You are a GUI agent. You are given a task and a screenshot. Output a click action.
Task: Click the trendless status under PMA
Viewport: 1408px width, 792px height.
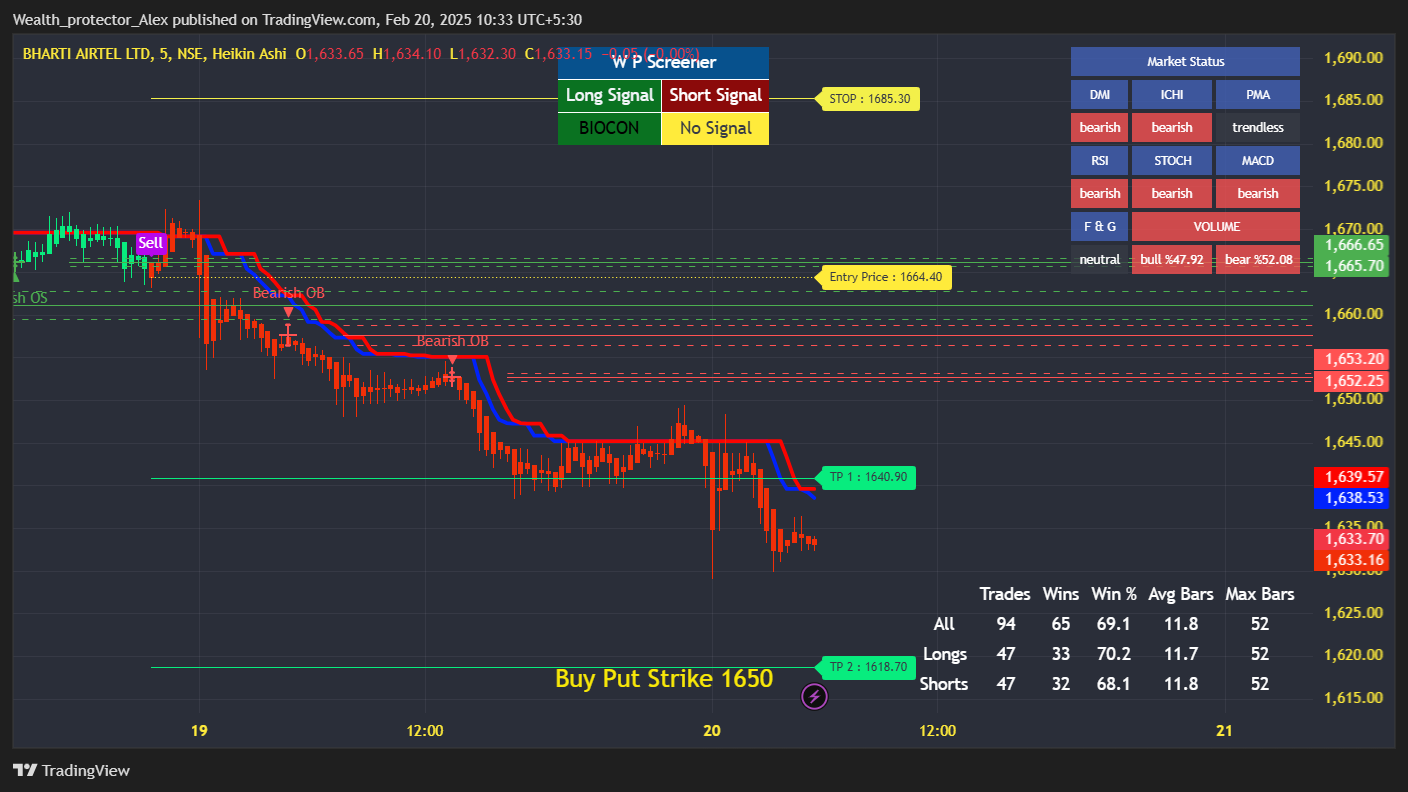[1257, 127]
